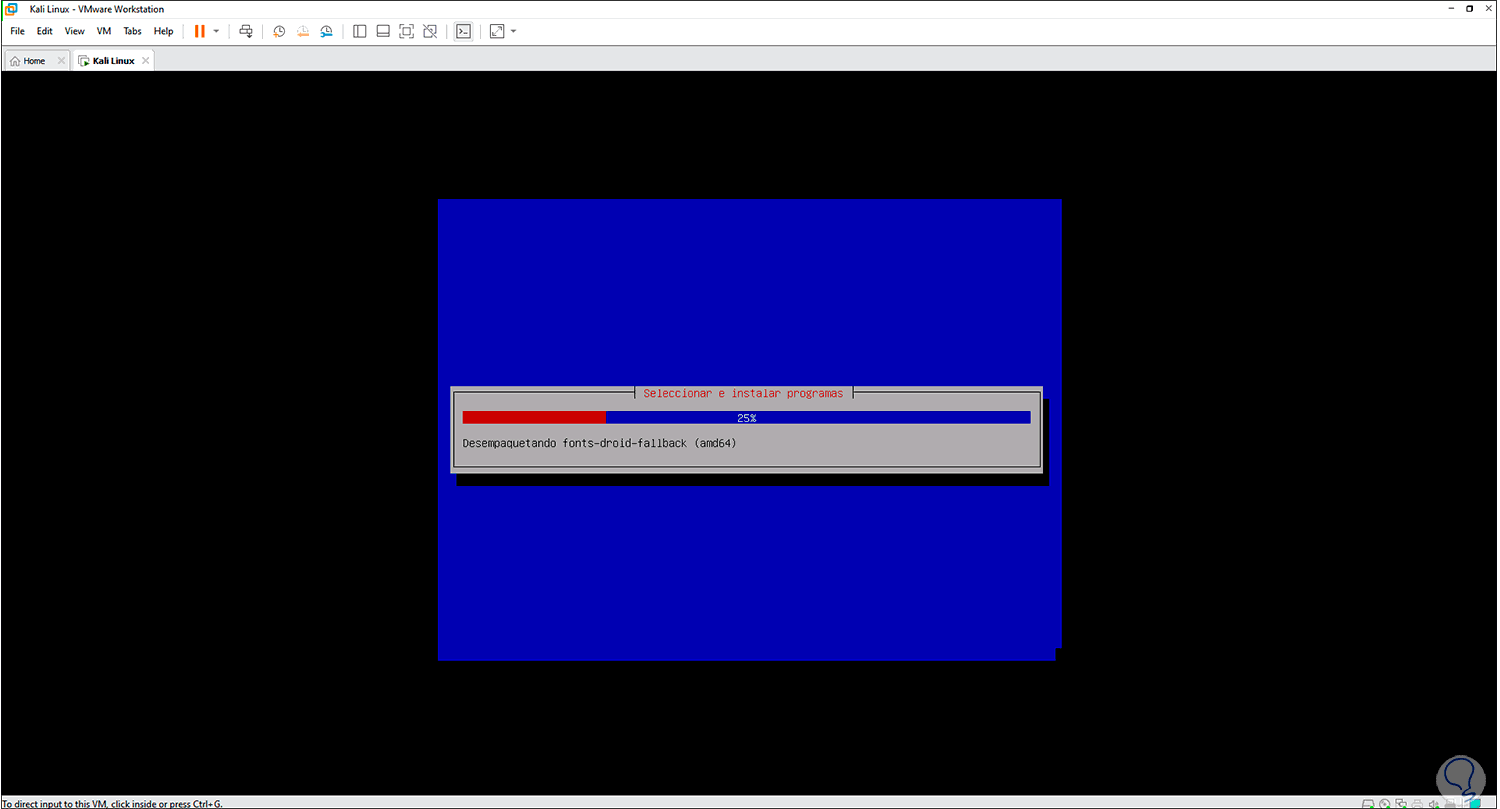
Task: Take a snapshot of this virtual machine
Action: [x=279, y=31]
